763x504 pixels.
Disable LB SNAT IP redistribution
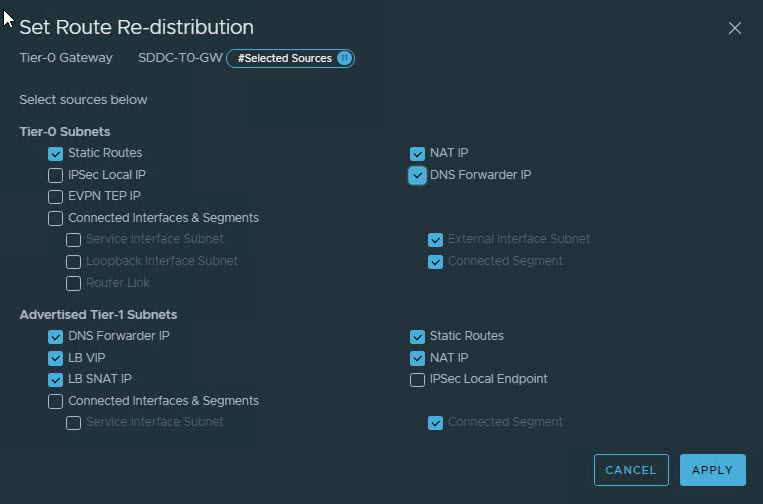click(55, 380)
